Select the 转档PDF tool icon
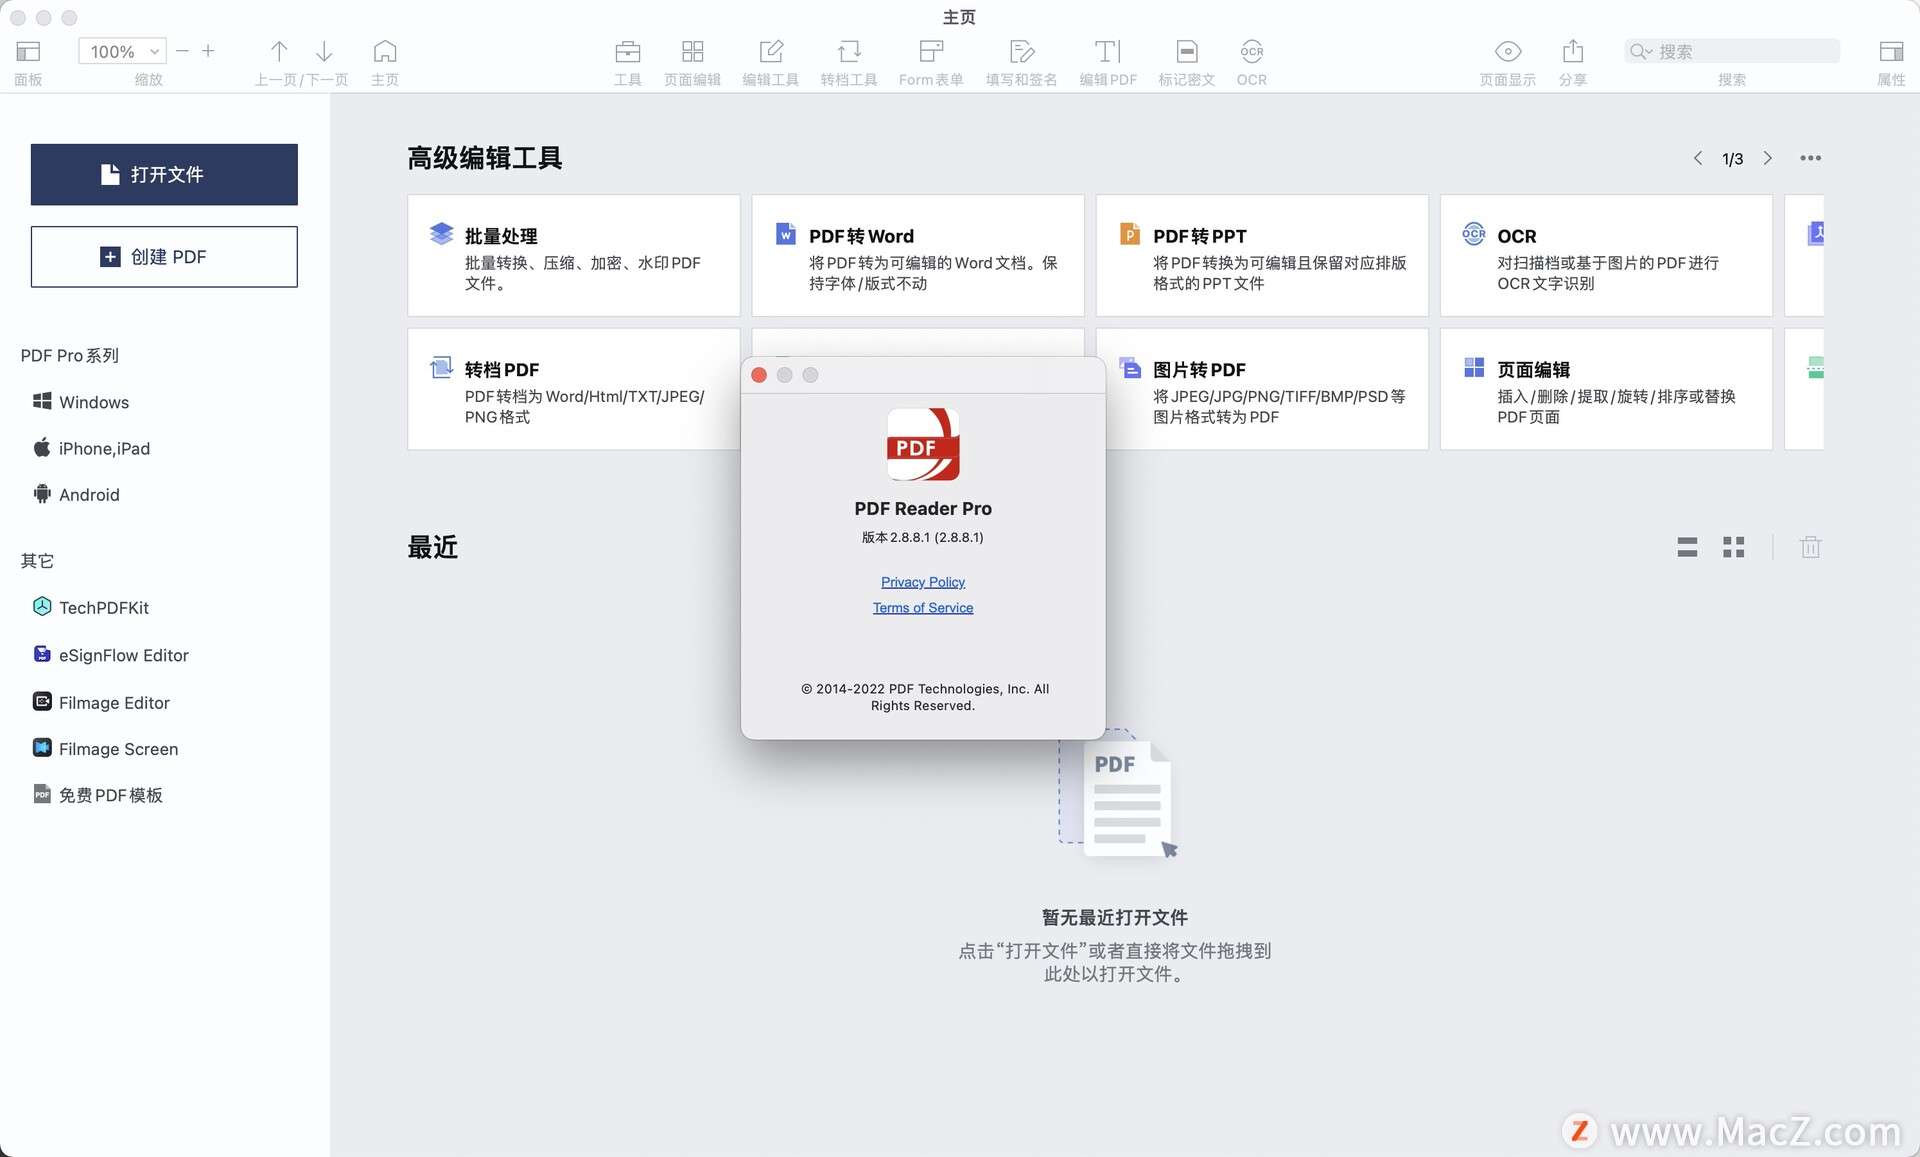Image resolution: width=1920 pixels, height=1157 pixels. pos(442,367)
